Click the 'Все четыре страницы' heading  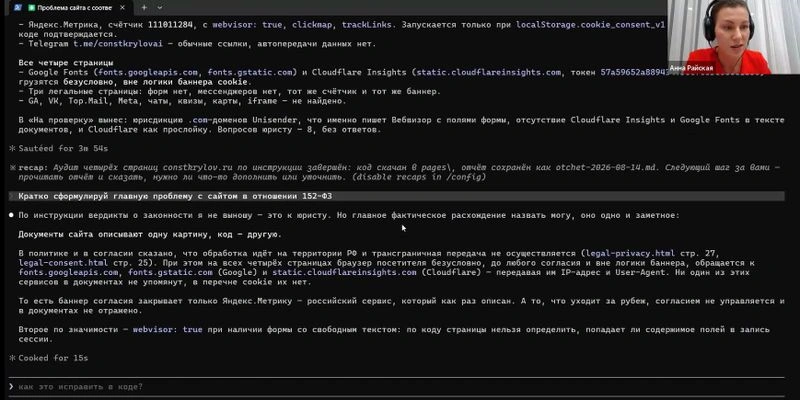pos(66,63)
